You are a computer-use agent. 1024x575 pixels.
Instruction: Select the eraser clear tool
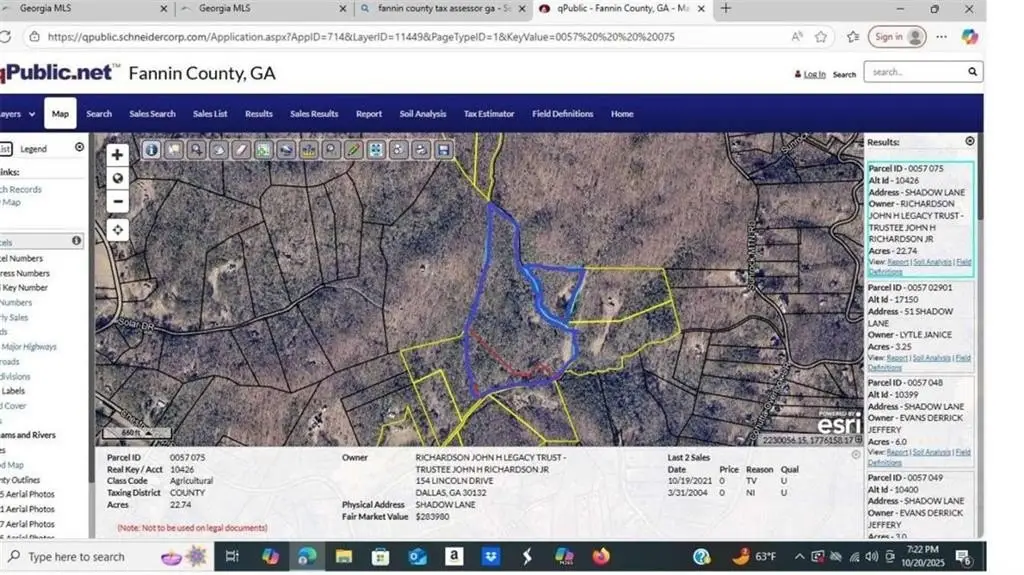[240, 150]
